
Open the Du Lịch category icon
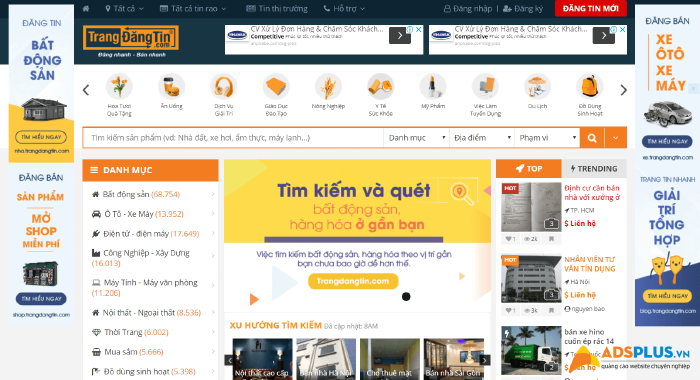click(x=537, y=86)
